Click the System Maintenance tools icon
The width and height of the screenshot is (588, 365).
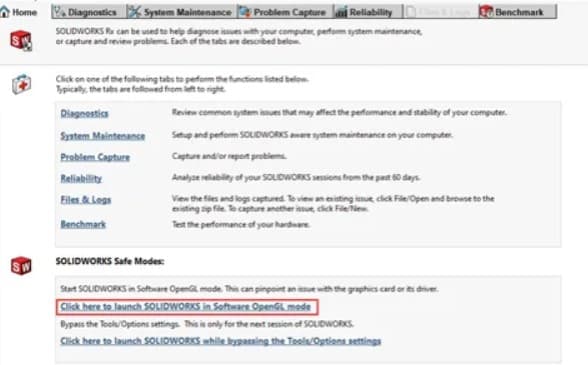tap(134, 12)
